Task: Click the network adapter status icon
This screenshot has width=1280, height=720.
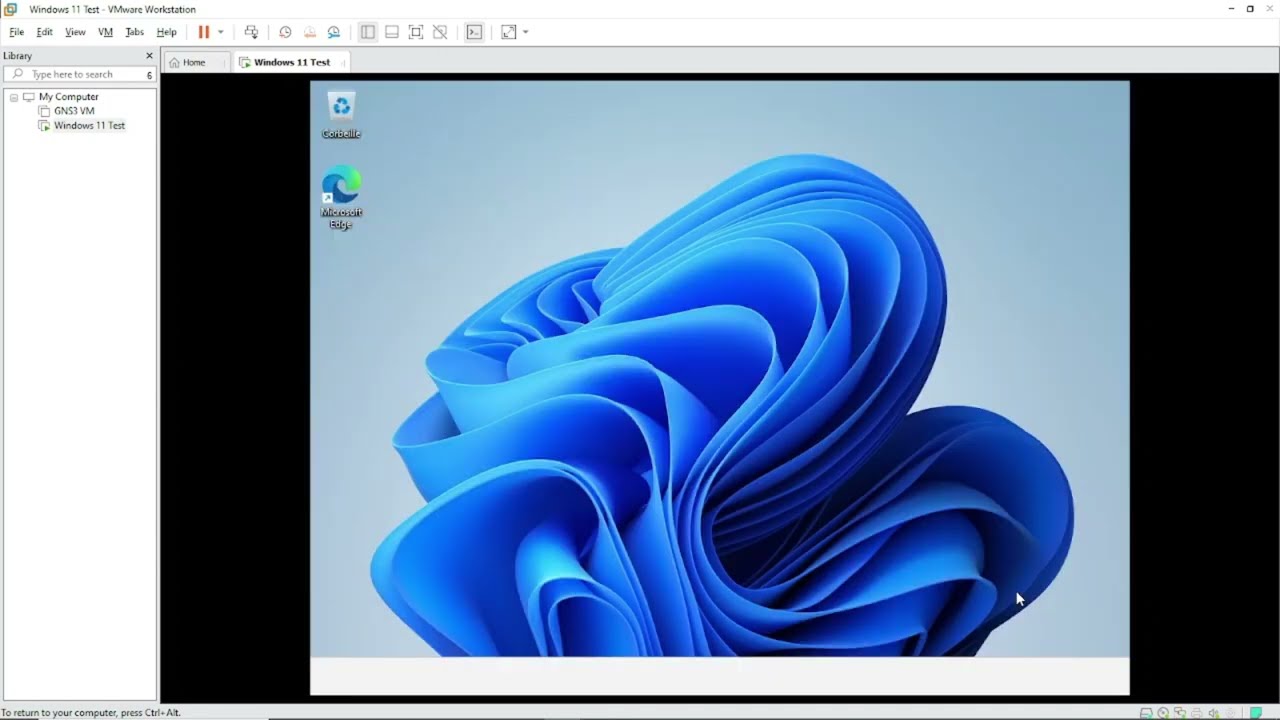Action: [x=1180, y=713]
